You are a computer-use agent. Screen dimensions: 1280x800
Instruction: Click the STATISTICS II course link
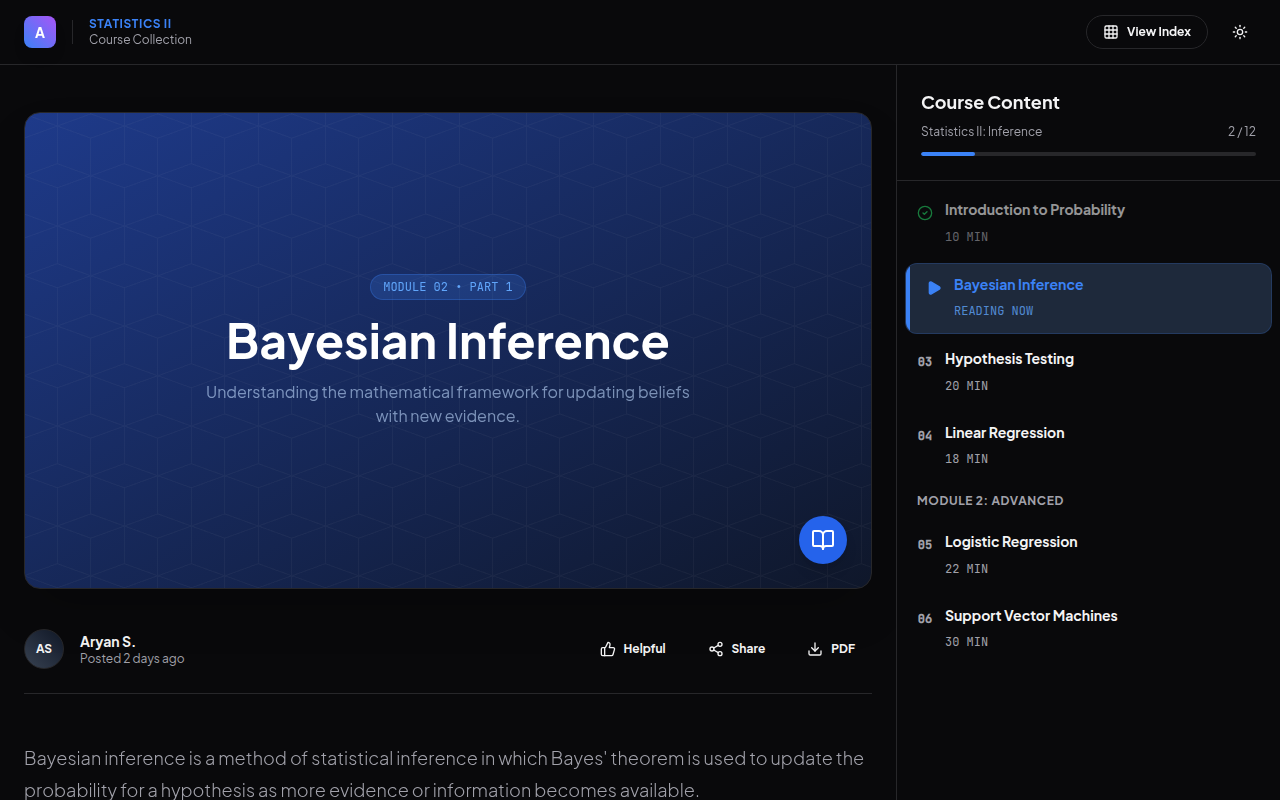[x=124, y=23]
